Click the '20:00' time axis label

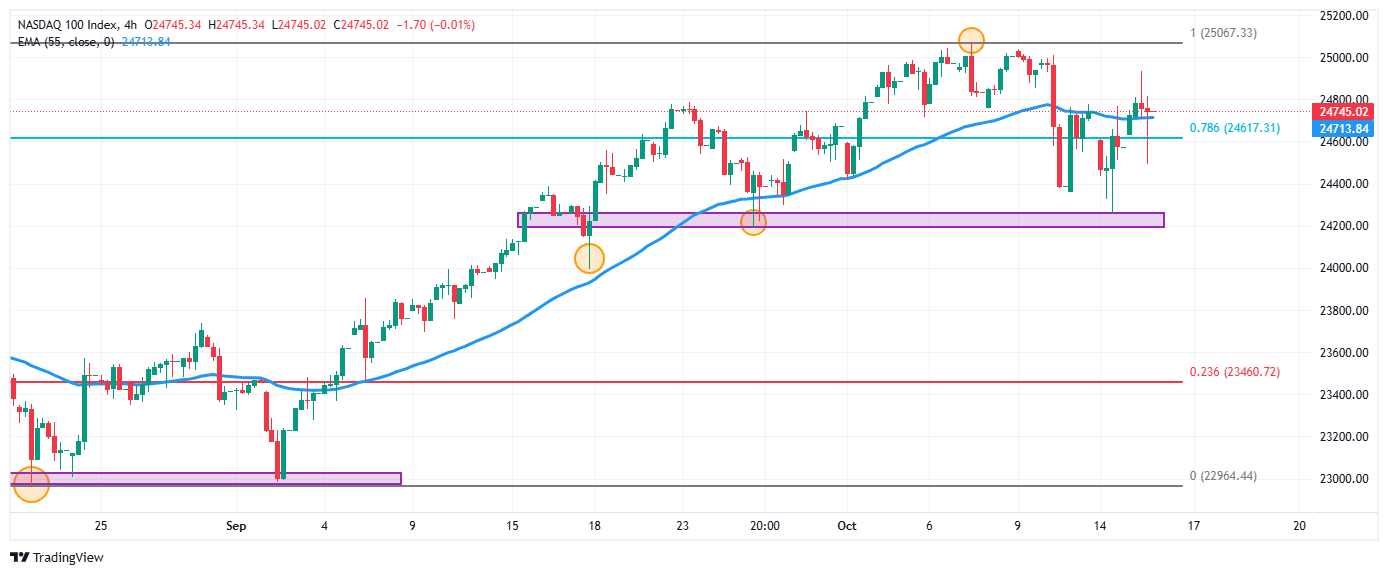pyautogui.click(x=765, y=525)
